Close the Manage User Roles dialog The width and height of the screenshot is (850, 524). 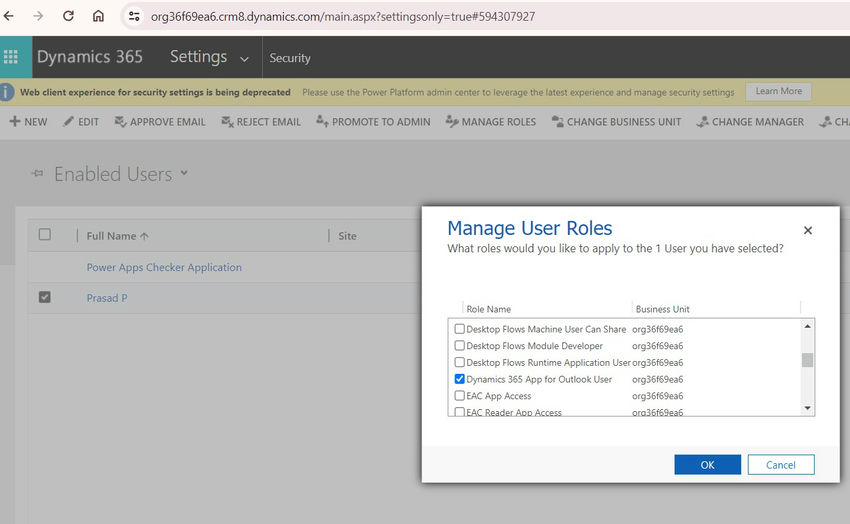pyautogui.click(x=808, y=230)
